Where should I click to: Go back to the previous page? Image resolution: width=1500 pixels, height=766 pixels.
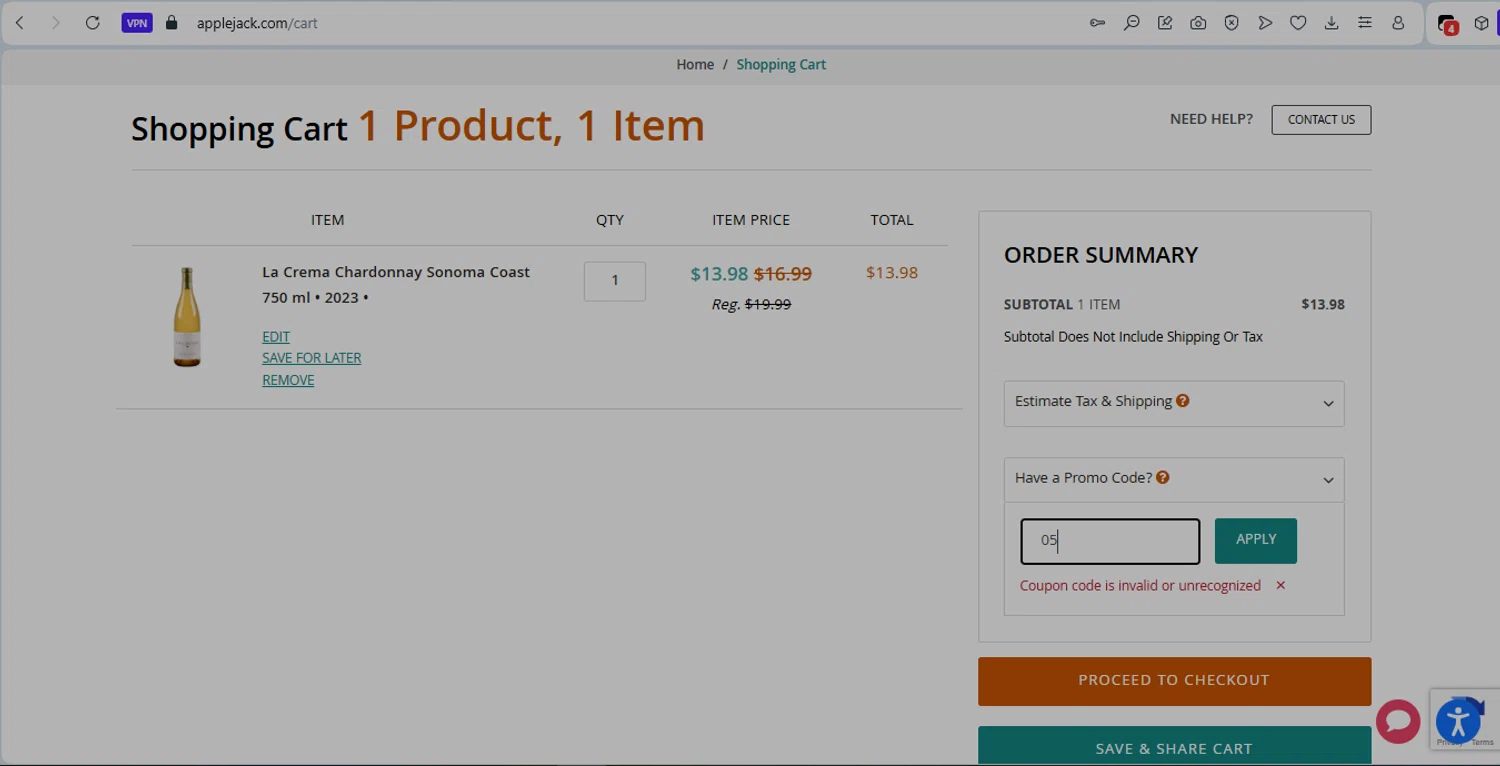[x=20, y=23]
